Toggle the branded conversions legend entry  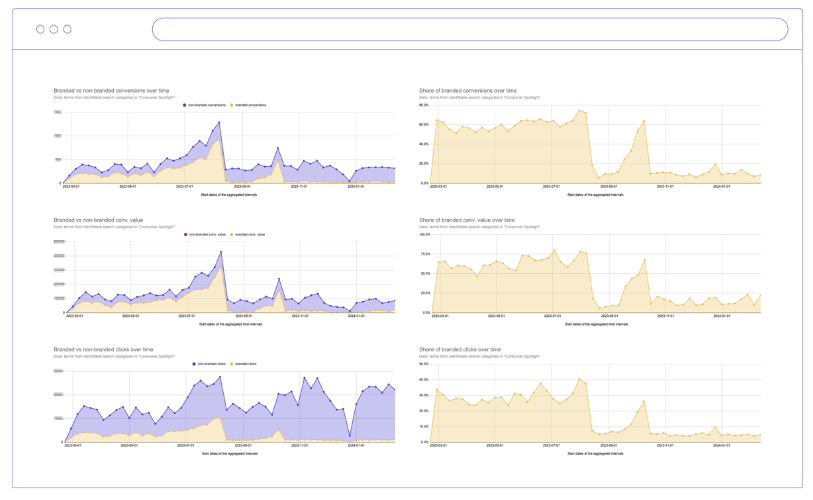pyautogui.click(x=249, y=104)
